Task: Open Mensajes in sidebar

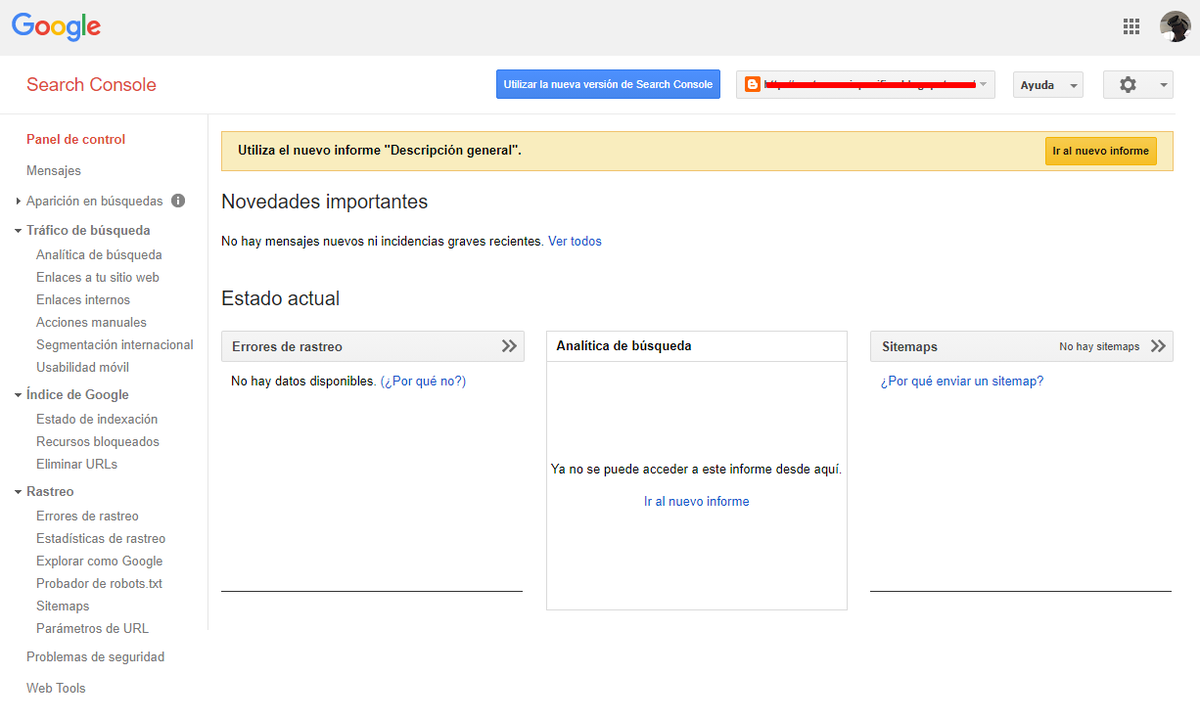Action: point(54,171)
